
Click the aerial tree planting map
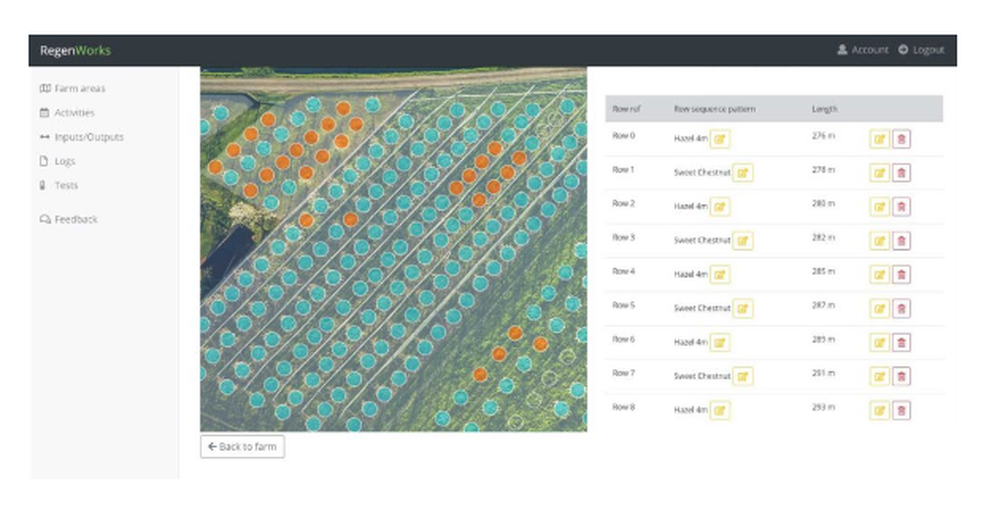[x=393, y=249]
